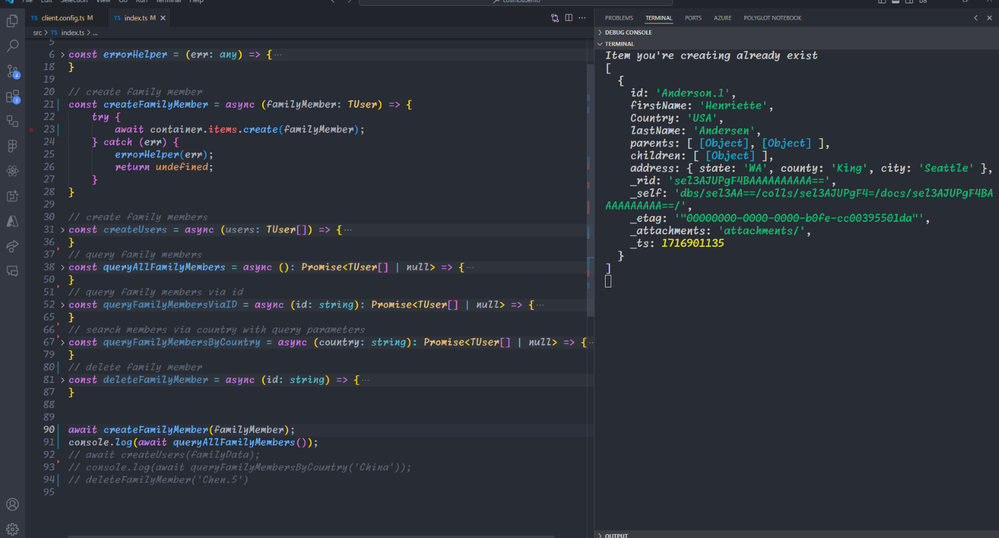Click 'await createFamilyMember(familyMember);' line 90

(x=182, y=430)
